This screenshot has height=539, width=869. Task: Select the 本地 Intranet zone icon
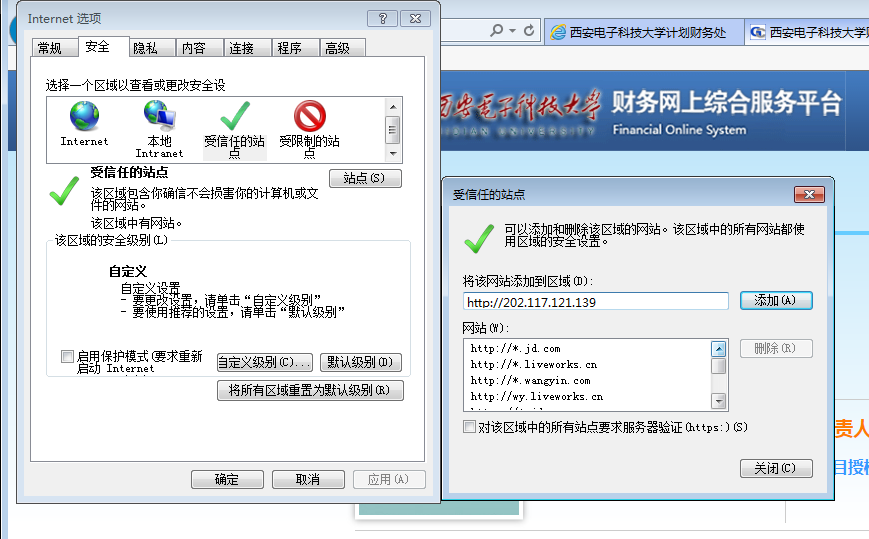[x=159, y=118]
